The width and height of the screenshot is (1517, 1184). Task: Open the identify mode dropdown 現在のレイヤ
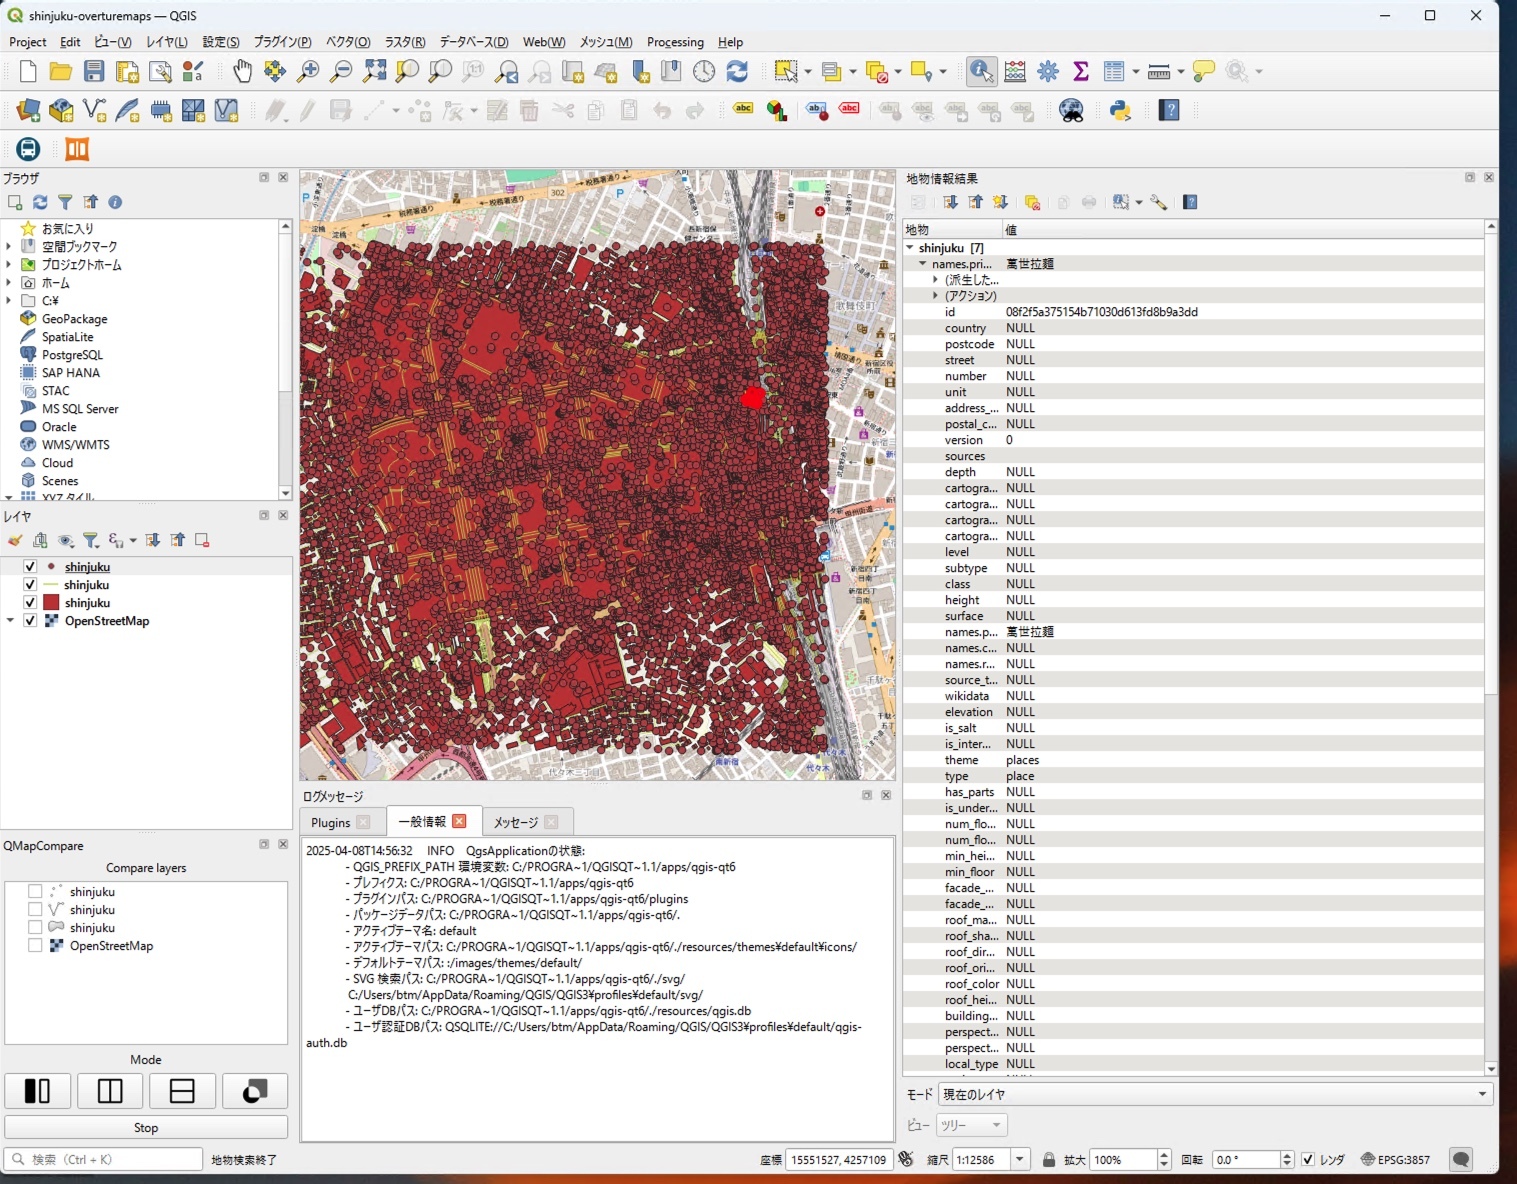1216,1094
